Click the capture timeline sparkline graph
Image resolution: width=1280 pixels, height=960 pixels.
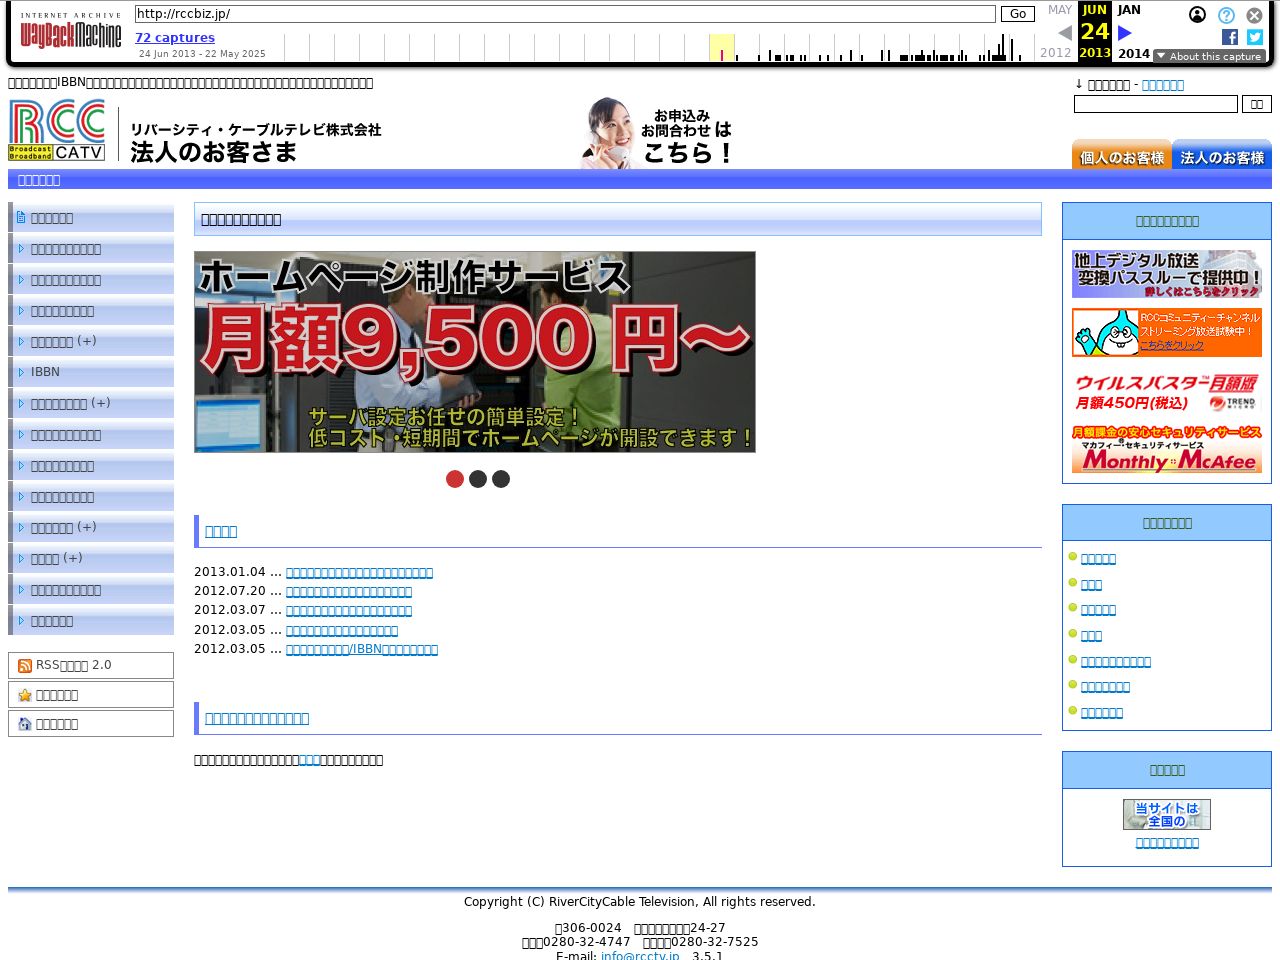coord(659,47)
